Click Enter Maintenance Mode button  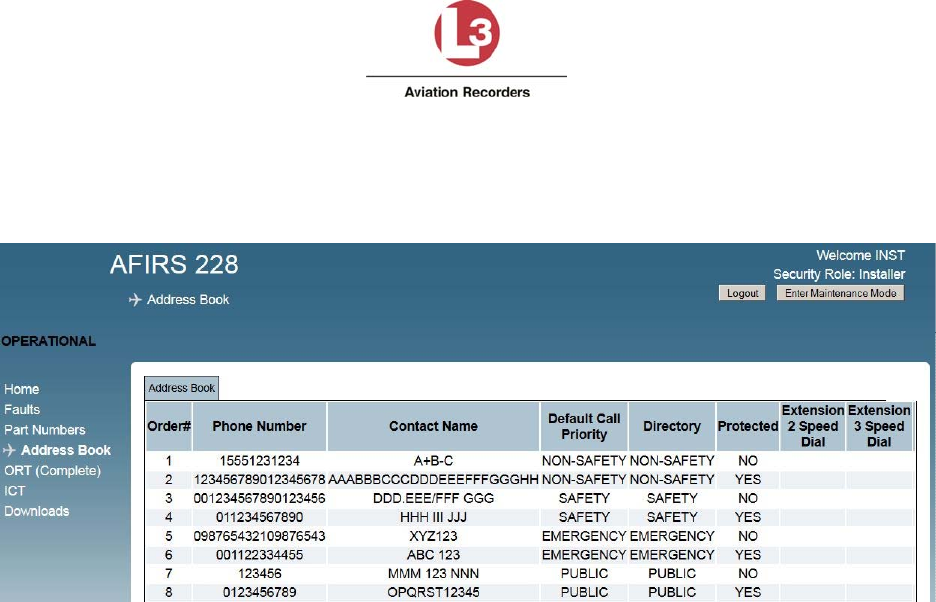[840, 293]
